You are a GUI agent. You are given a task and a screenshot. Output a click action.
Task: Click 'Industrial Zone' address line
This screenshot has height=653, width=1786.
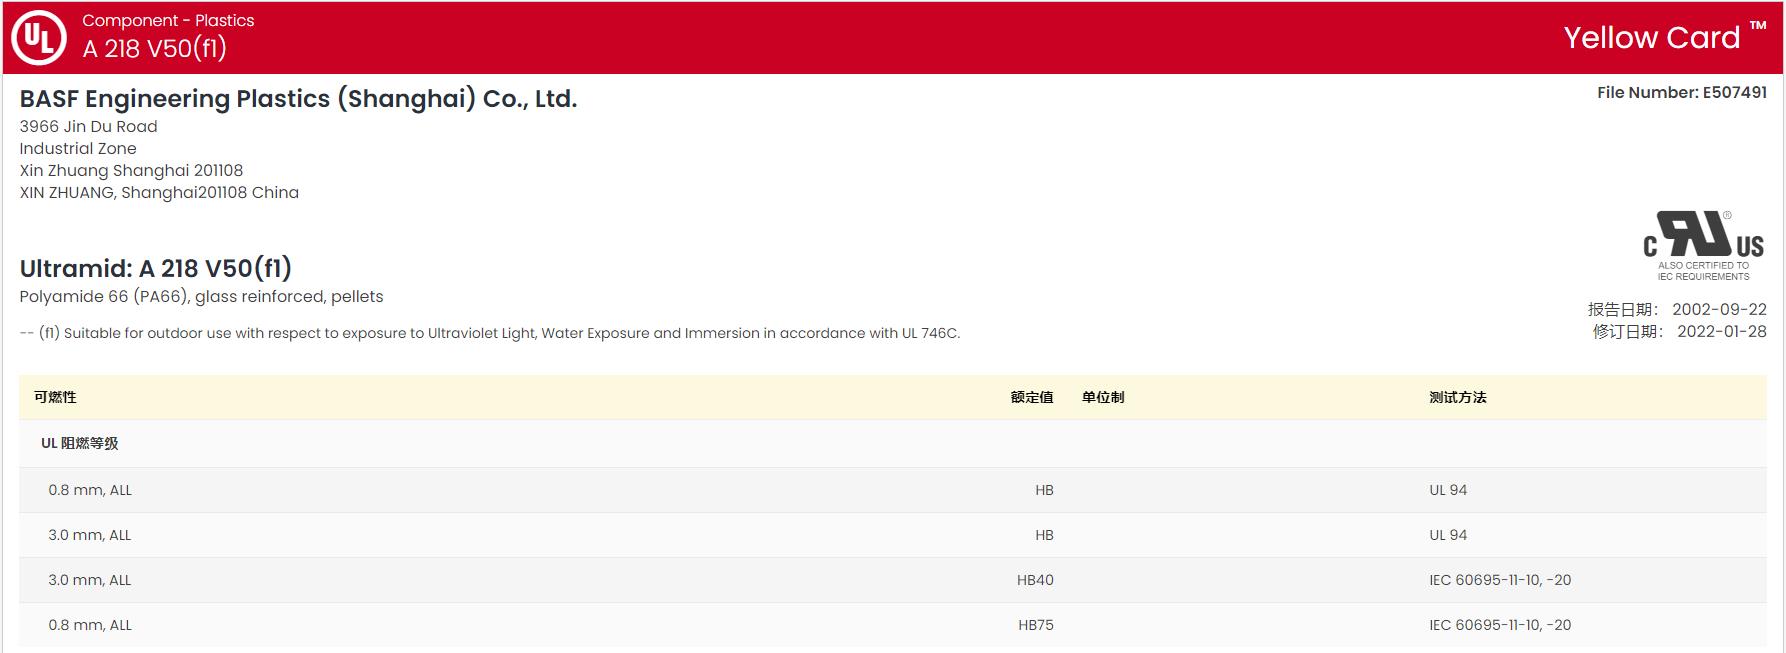78,148
